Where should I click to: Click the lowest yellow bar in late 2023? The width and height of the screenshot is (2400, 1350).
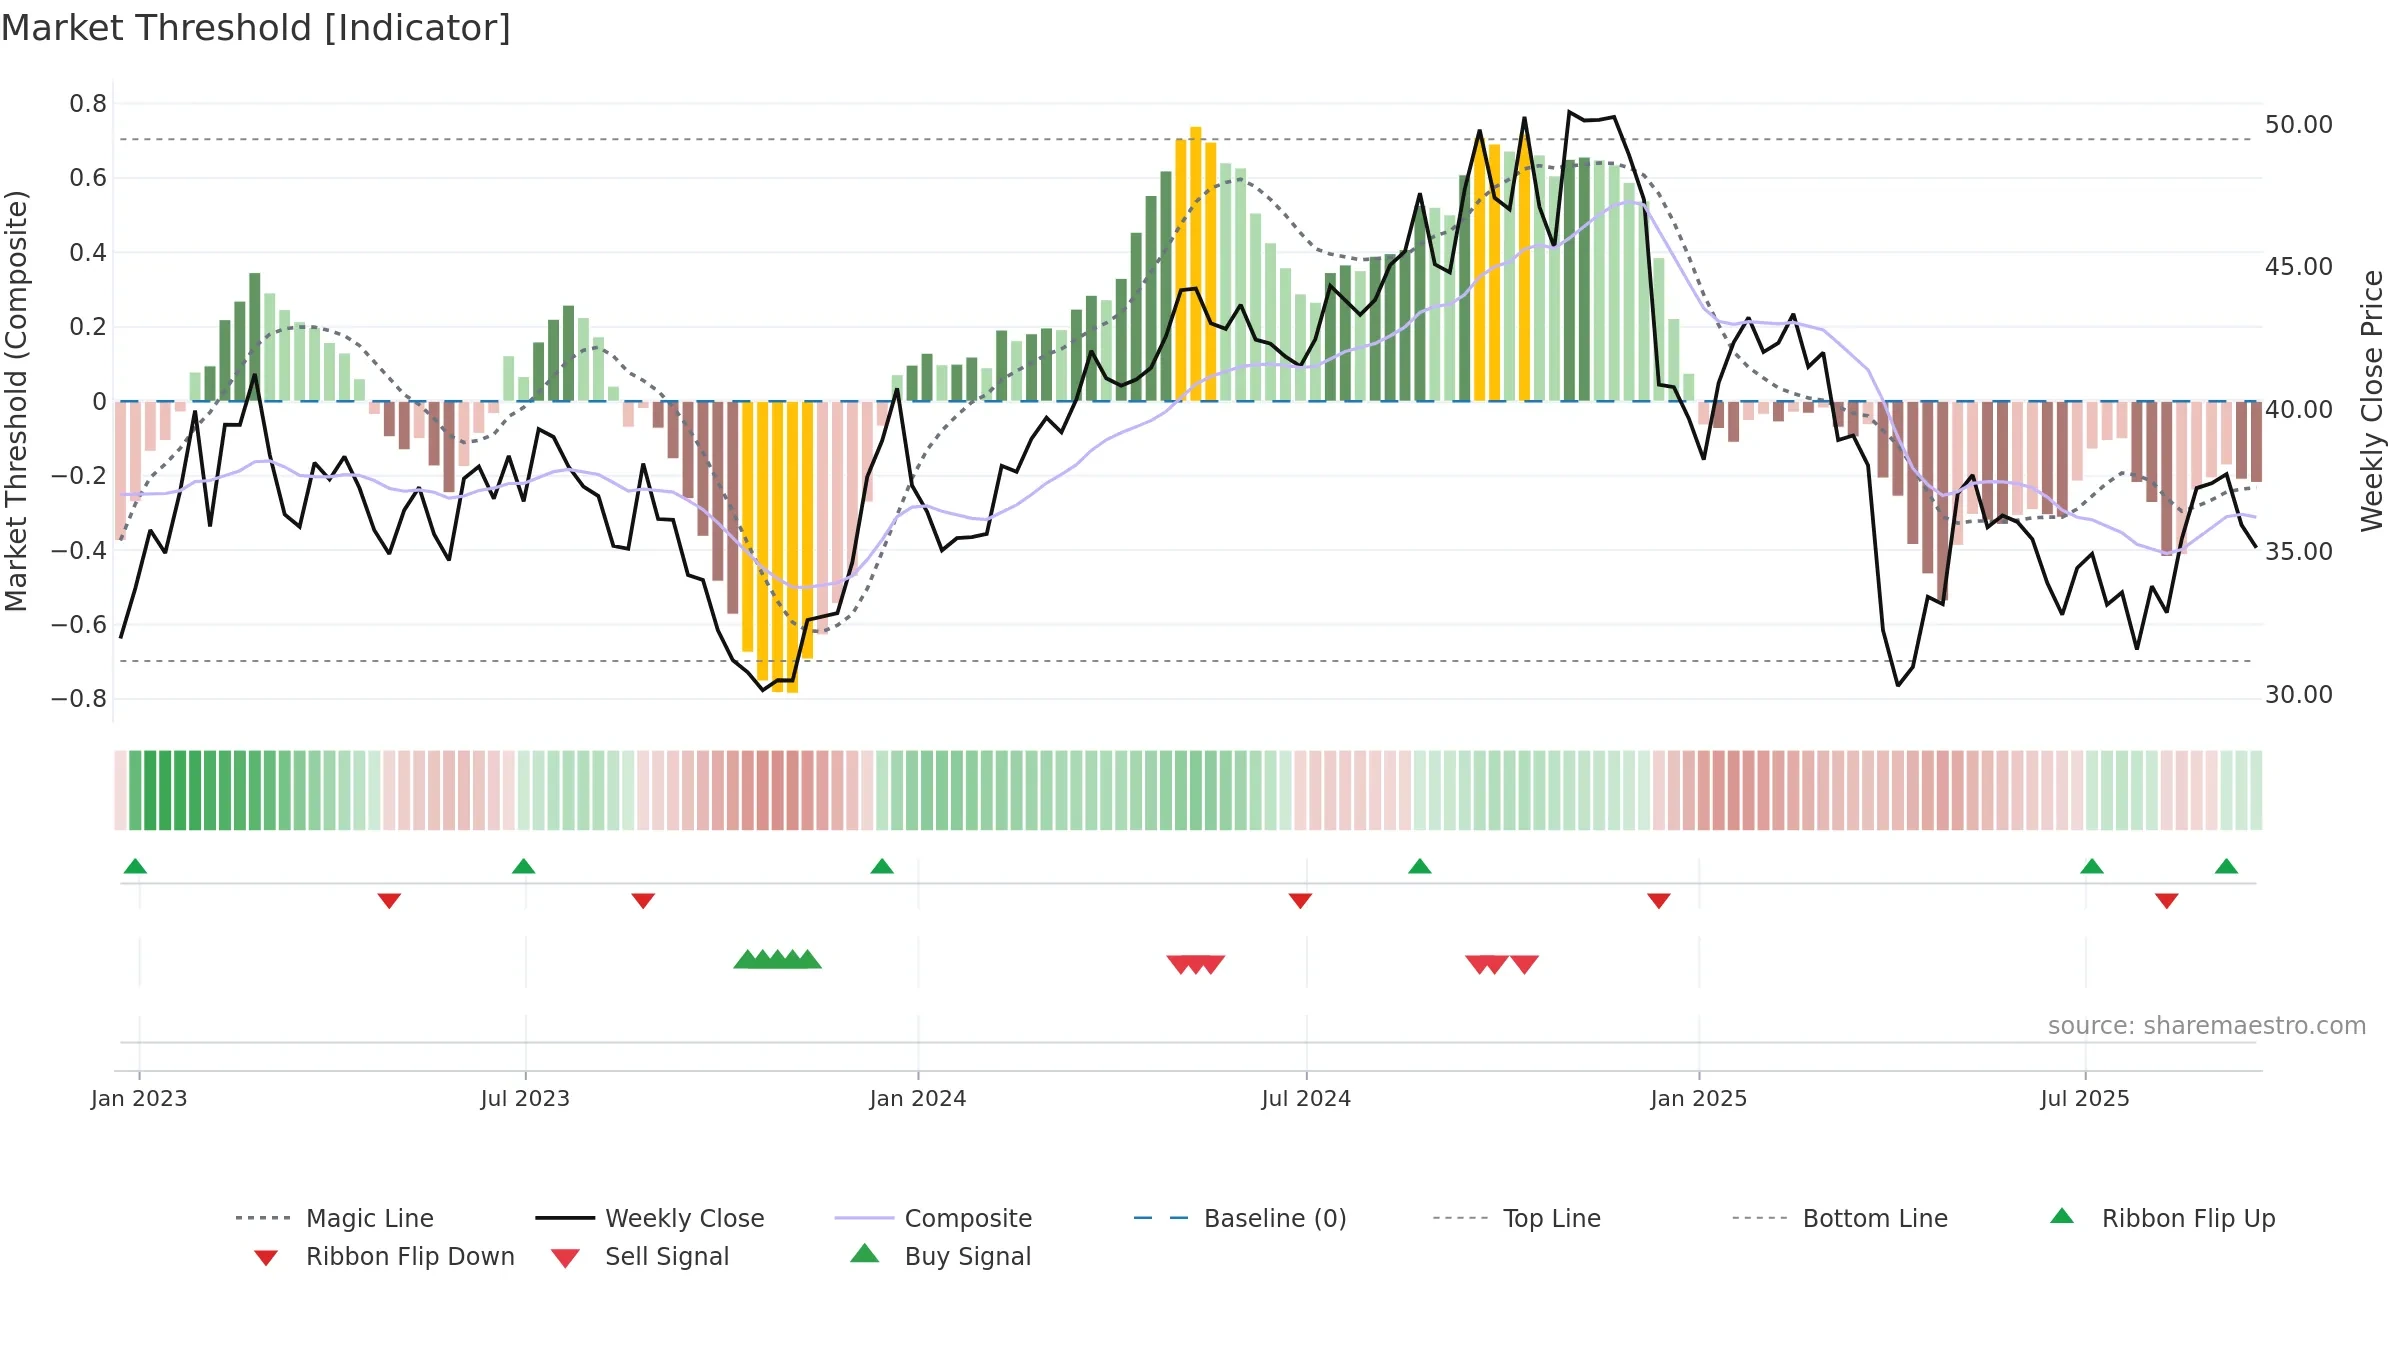click(x=792, y=547)
